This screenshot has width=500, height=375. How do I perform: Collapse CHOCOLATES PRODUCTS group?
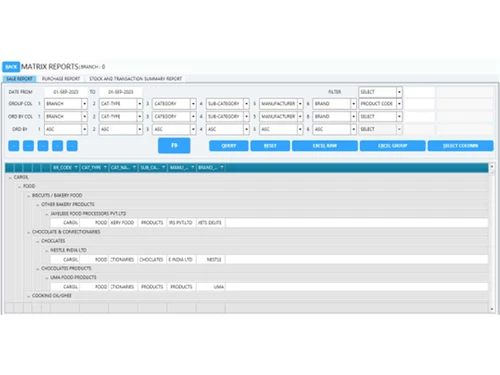point(38,269)
